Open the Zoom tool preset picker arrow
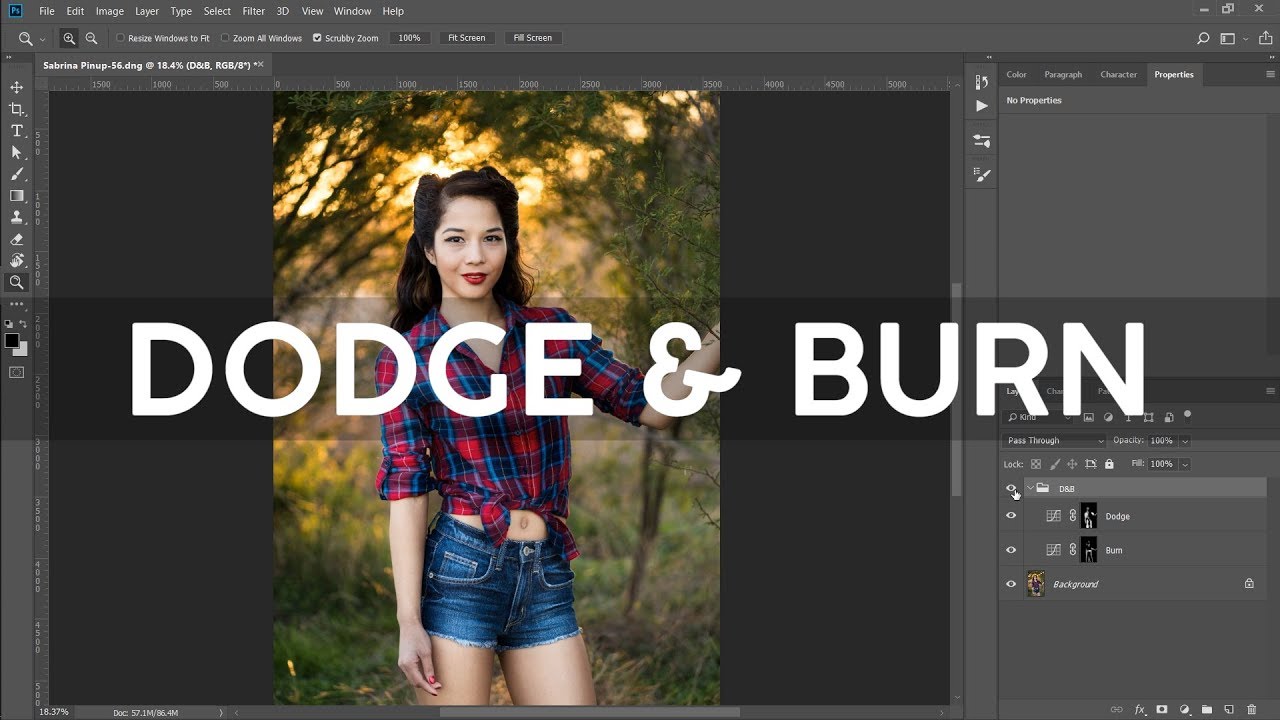The height and width of the screenshot is (720, 1280). (42, 38)
